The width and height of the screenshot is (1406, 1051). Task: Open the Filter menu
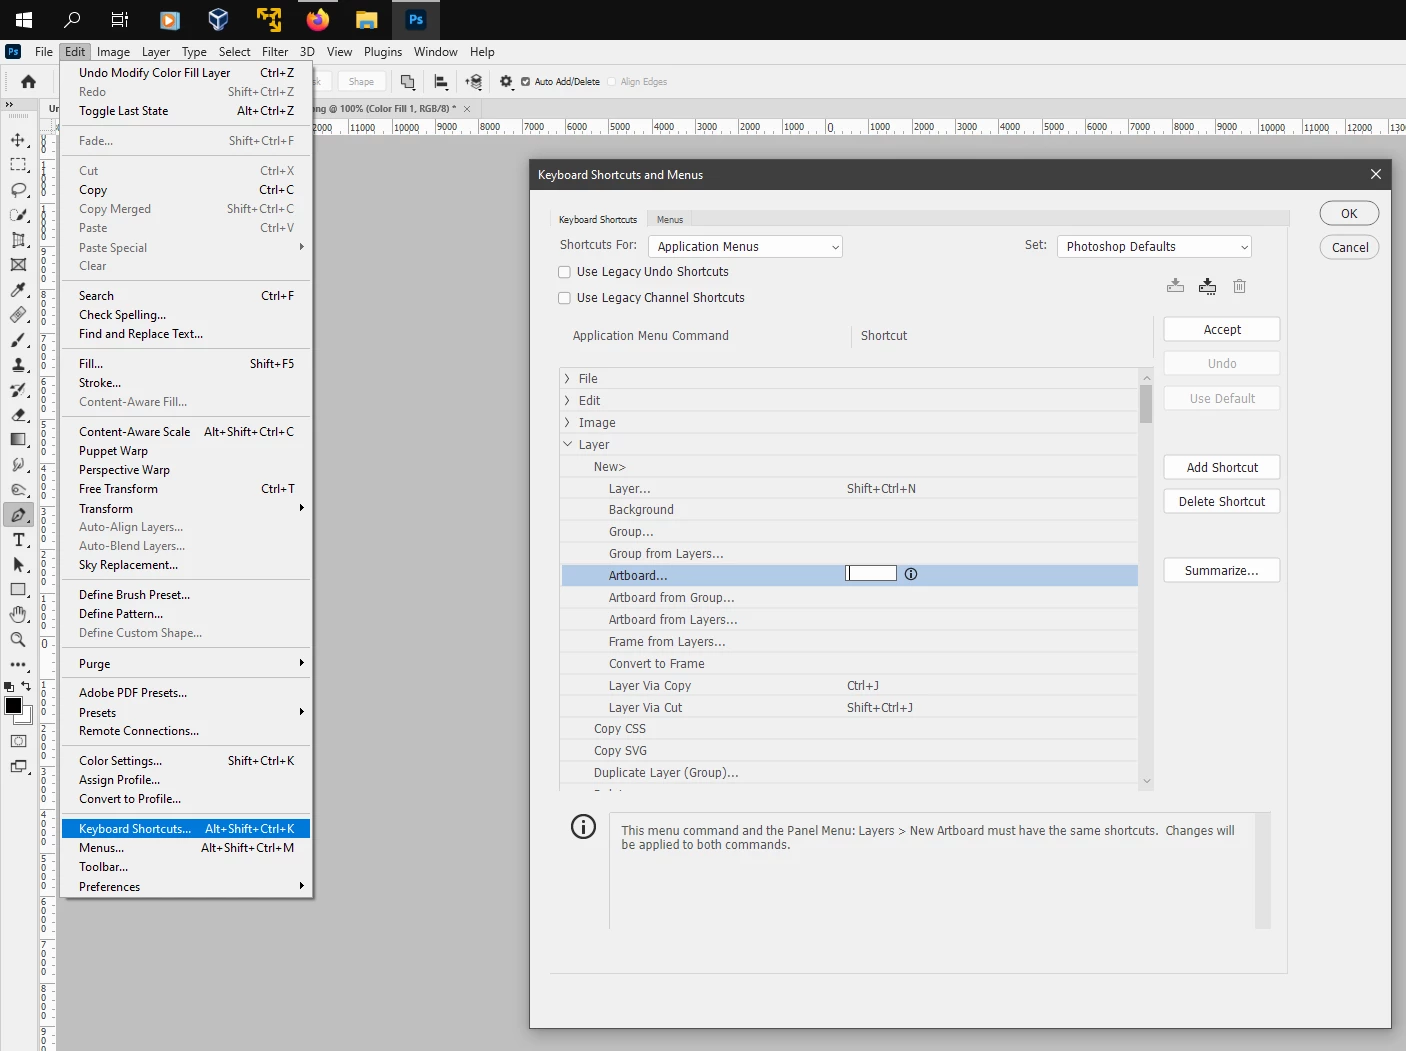(275, 52)
